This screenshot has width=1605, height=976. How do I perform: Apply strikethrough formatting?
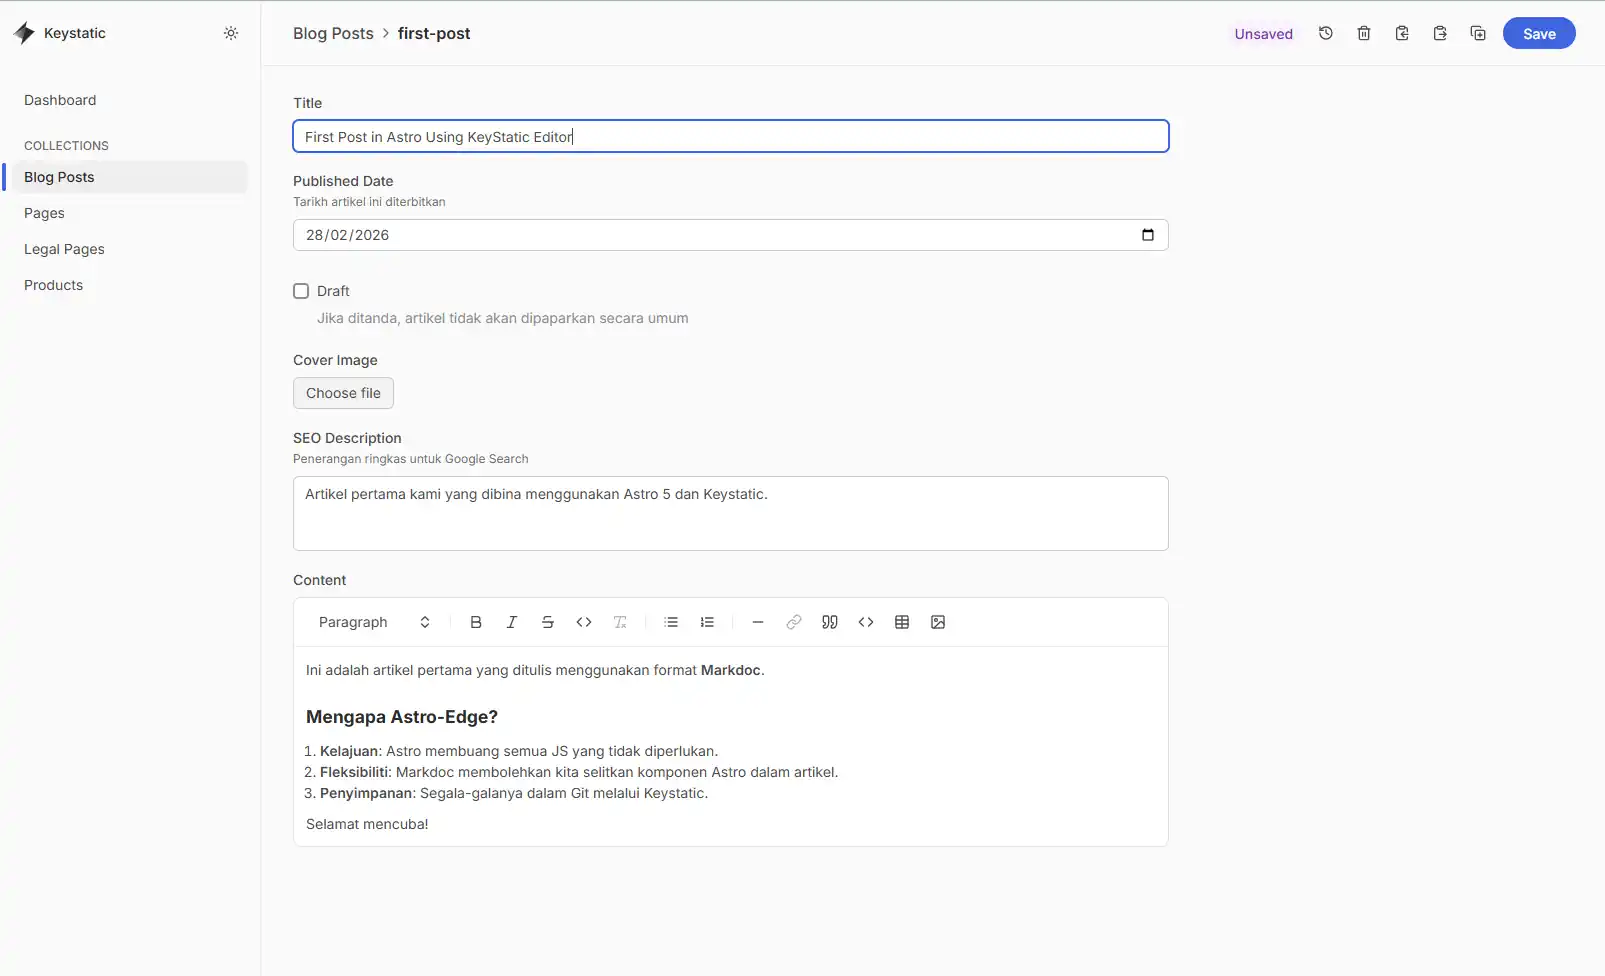[x=547, y=621]
